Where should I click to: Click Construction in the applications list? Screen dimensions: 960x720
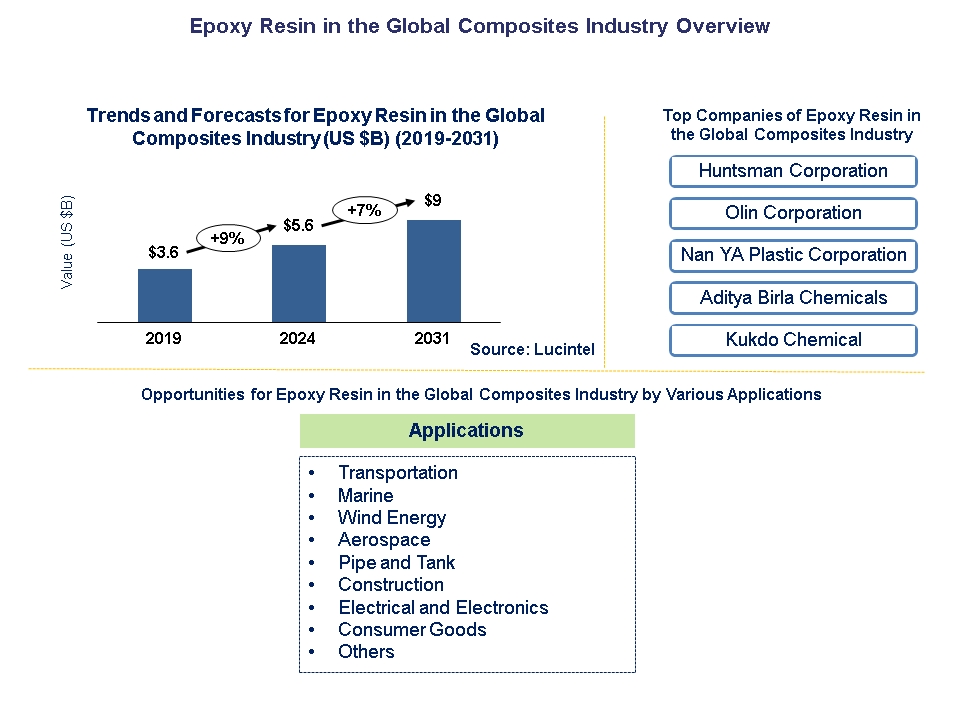tap(391, 585)
